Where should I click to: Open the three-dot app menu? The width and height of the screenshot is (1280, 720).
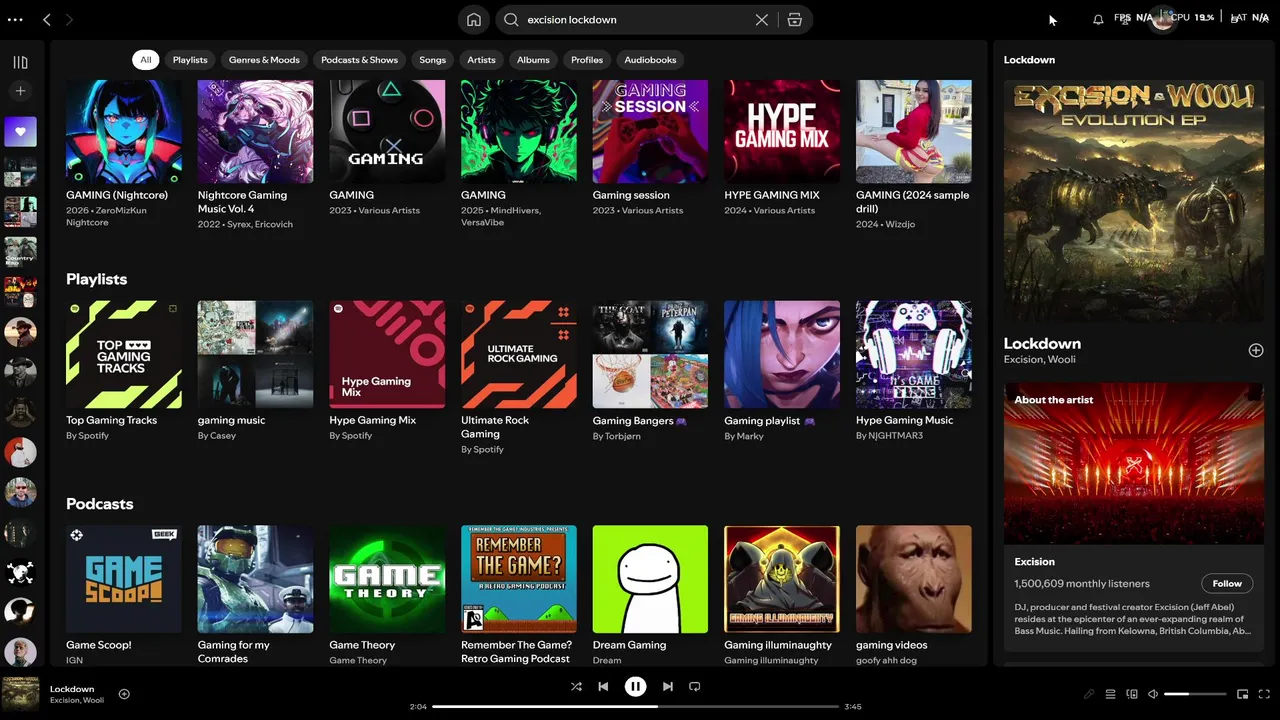[x=15, y=19]
